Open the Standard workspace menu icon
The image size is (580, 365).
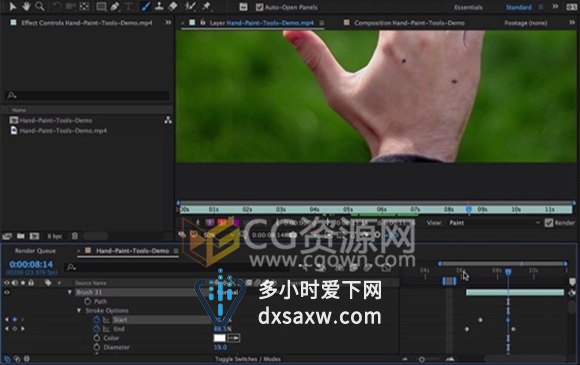pos(541,7)
